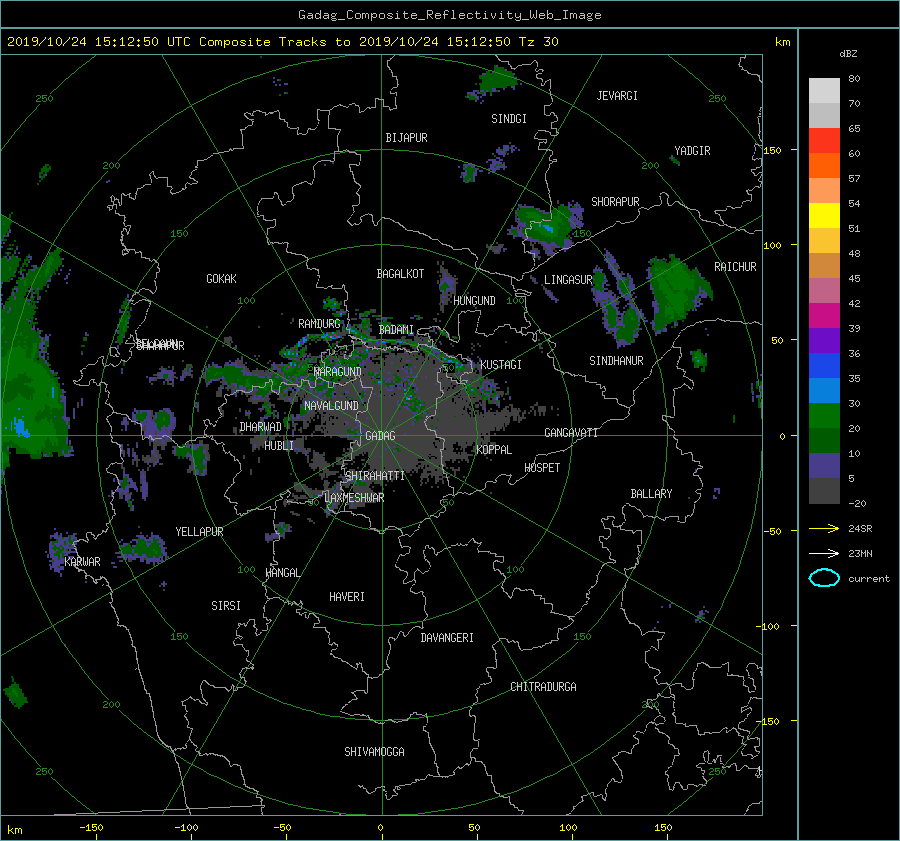Click the current legend label
This screenshot has height=841, width=900.
coord(868,579)
